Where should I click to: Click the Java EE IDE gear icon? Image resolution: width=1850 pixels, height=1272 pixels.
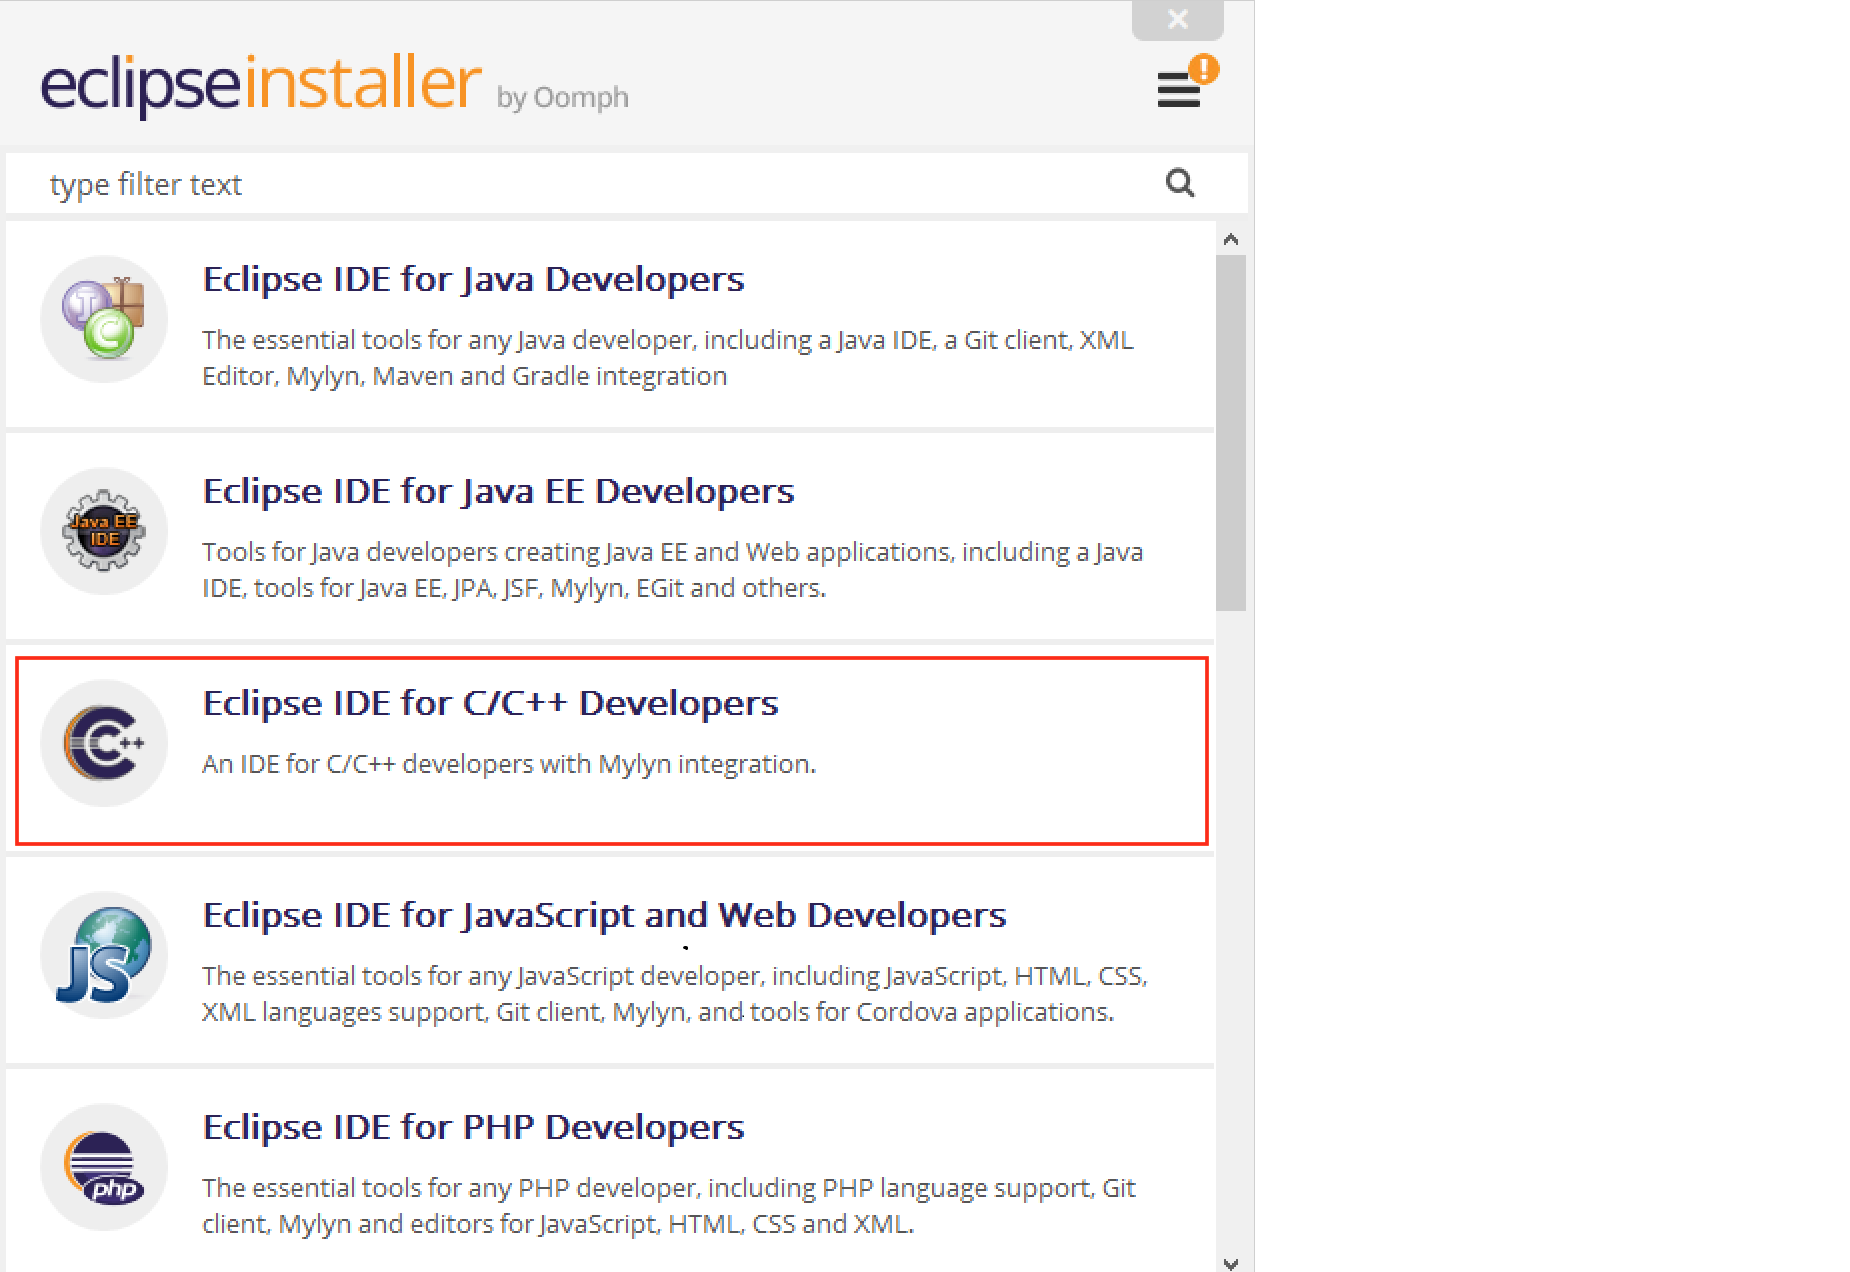click(x=104, y=531)
